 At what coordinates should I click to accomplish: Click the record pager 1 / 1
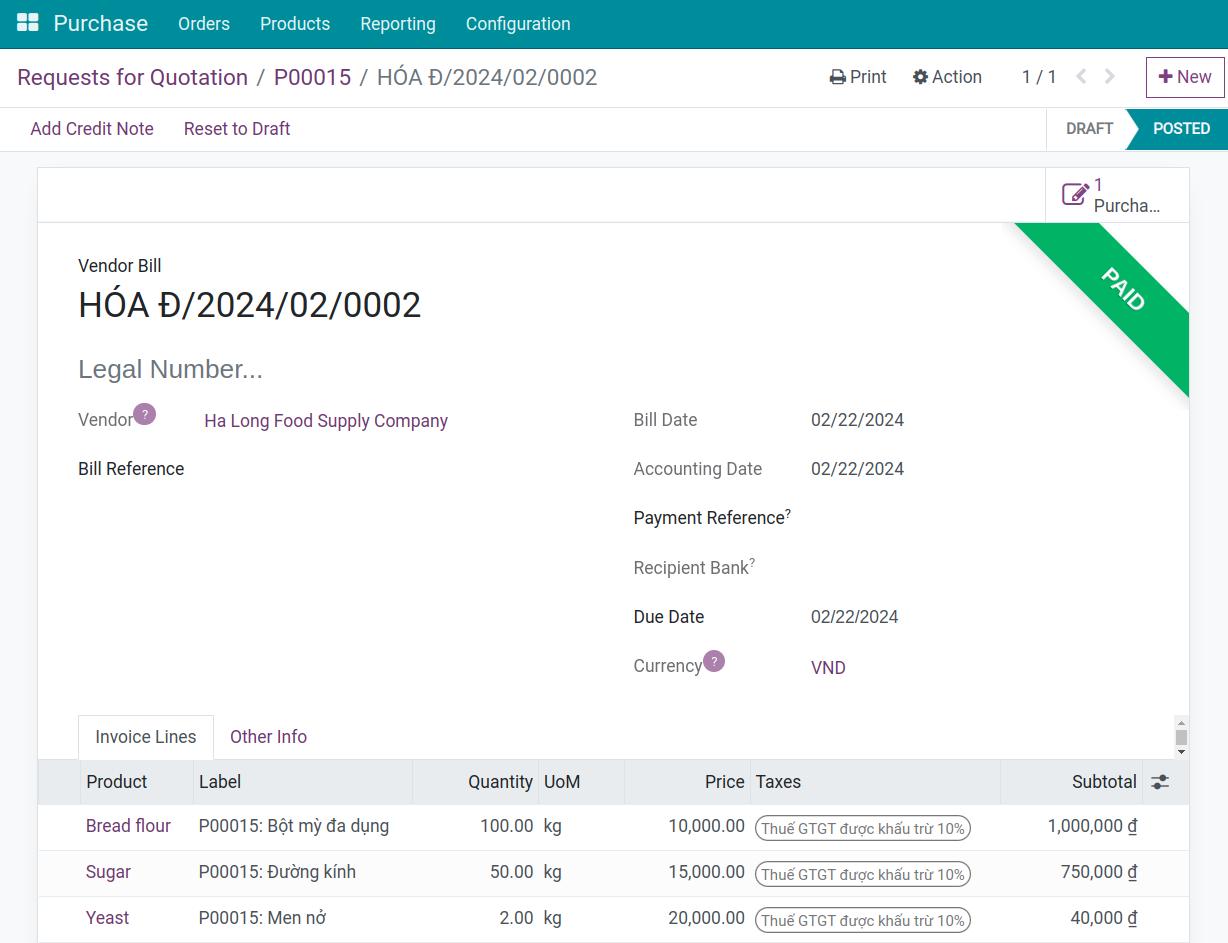pos(1039,77)
